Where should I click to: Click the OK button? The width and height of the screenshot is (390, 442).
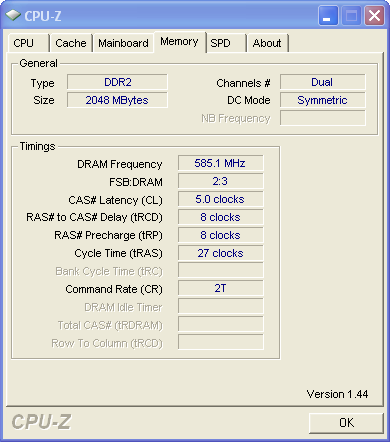point(346,423)
